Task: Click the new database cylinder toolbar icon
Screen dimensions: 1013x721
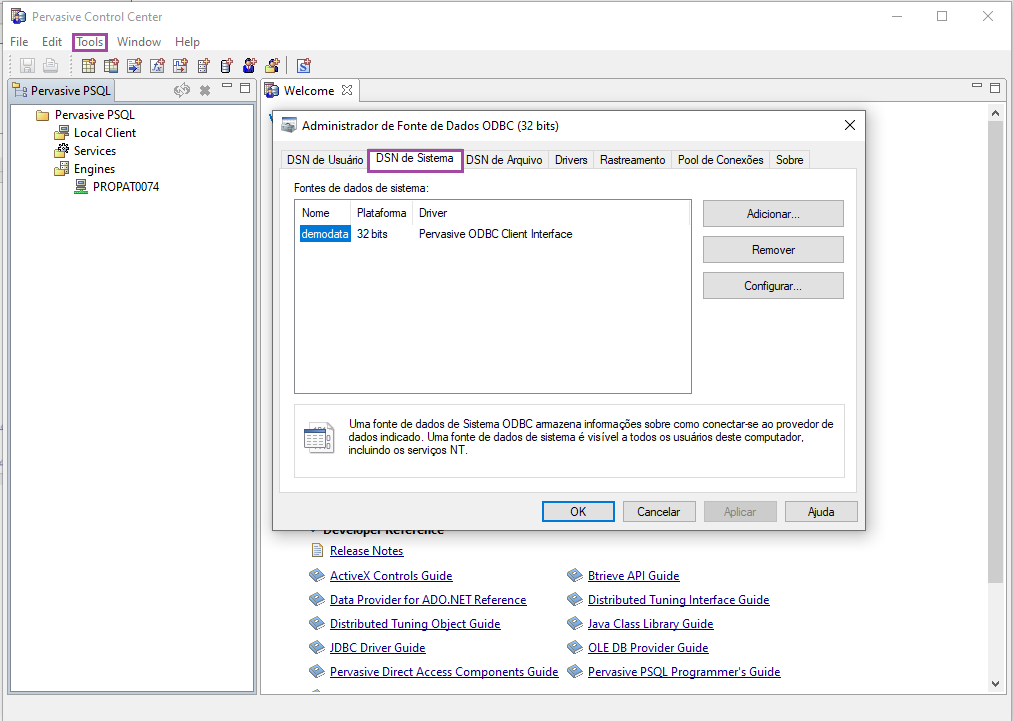Action: click(x=226, y=65)
